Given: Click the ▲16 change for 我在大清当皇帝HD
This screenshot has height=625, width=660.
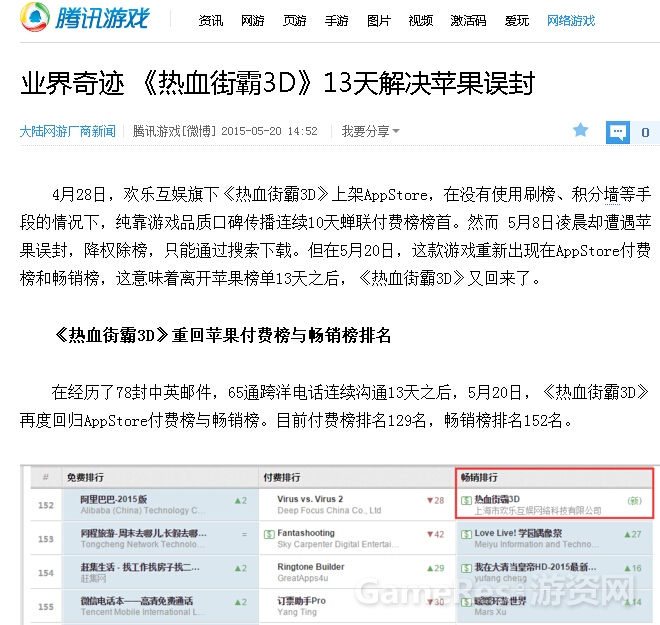Looking at the screenshot, I should [633, 568].
